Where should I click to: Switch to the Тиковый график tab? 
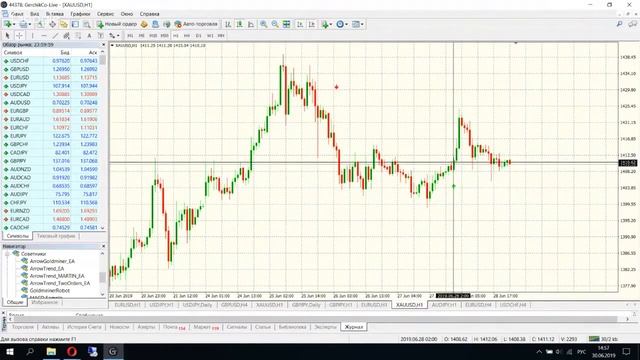56,236
